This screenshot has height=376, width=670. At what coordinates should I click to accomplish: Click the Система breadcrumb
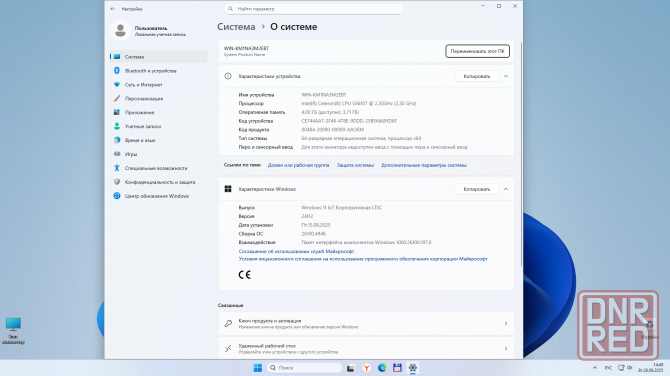(236, 26)
